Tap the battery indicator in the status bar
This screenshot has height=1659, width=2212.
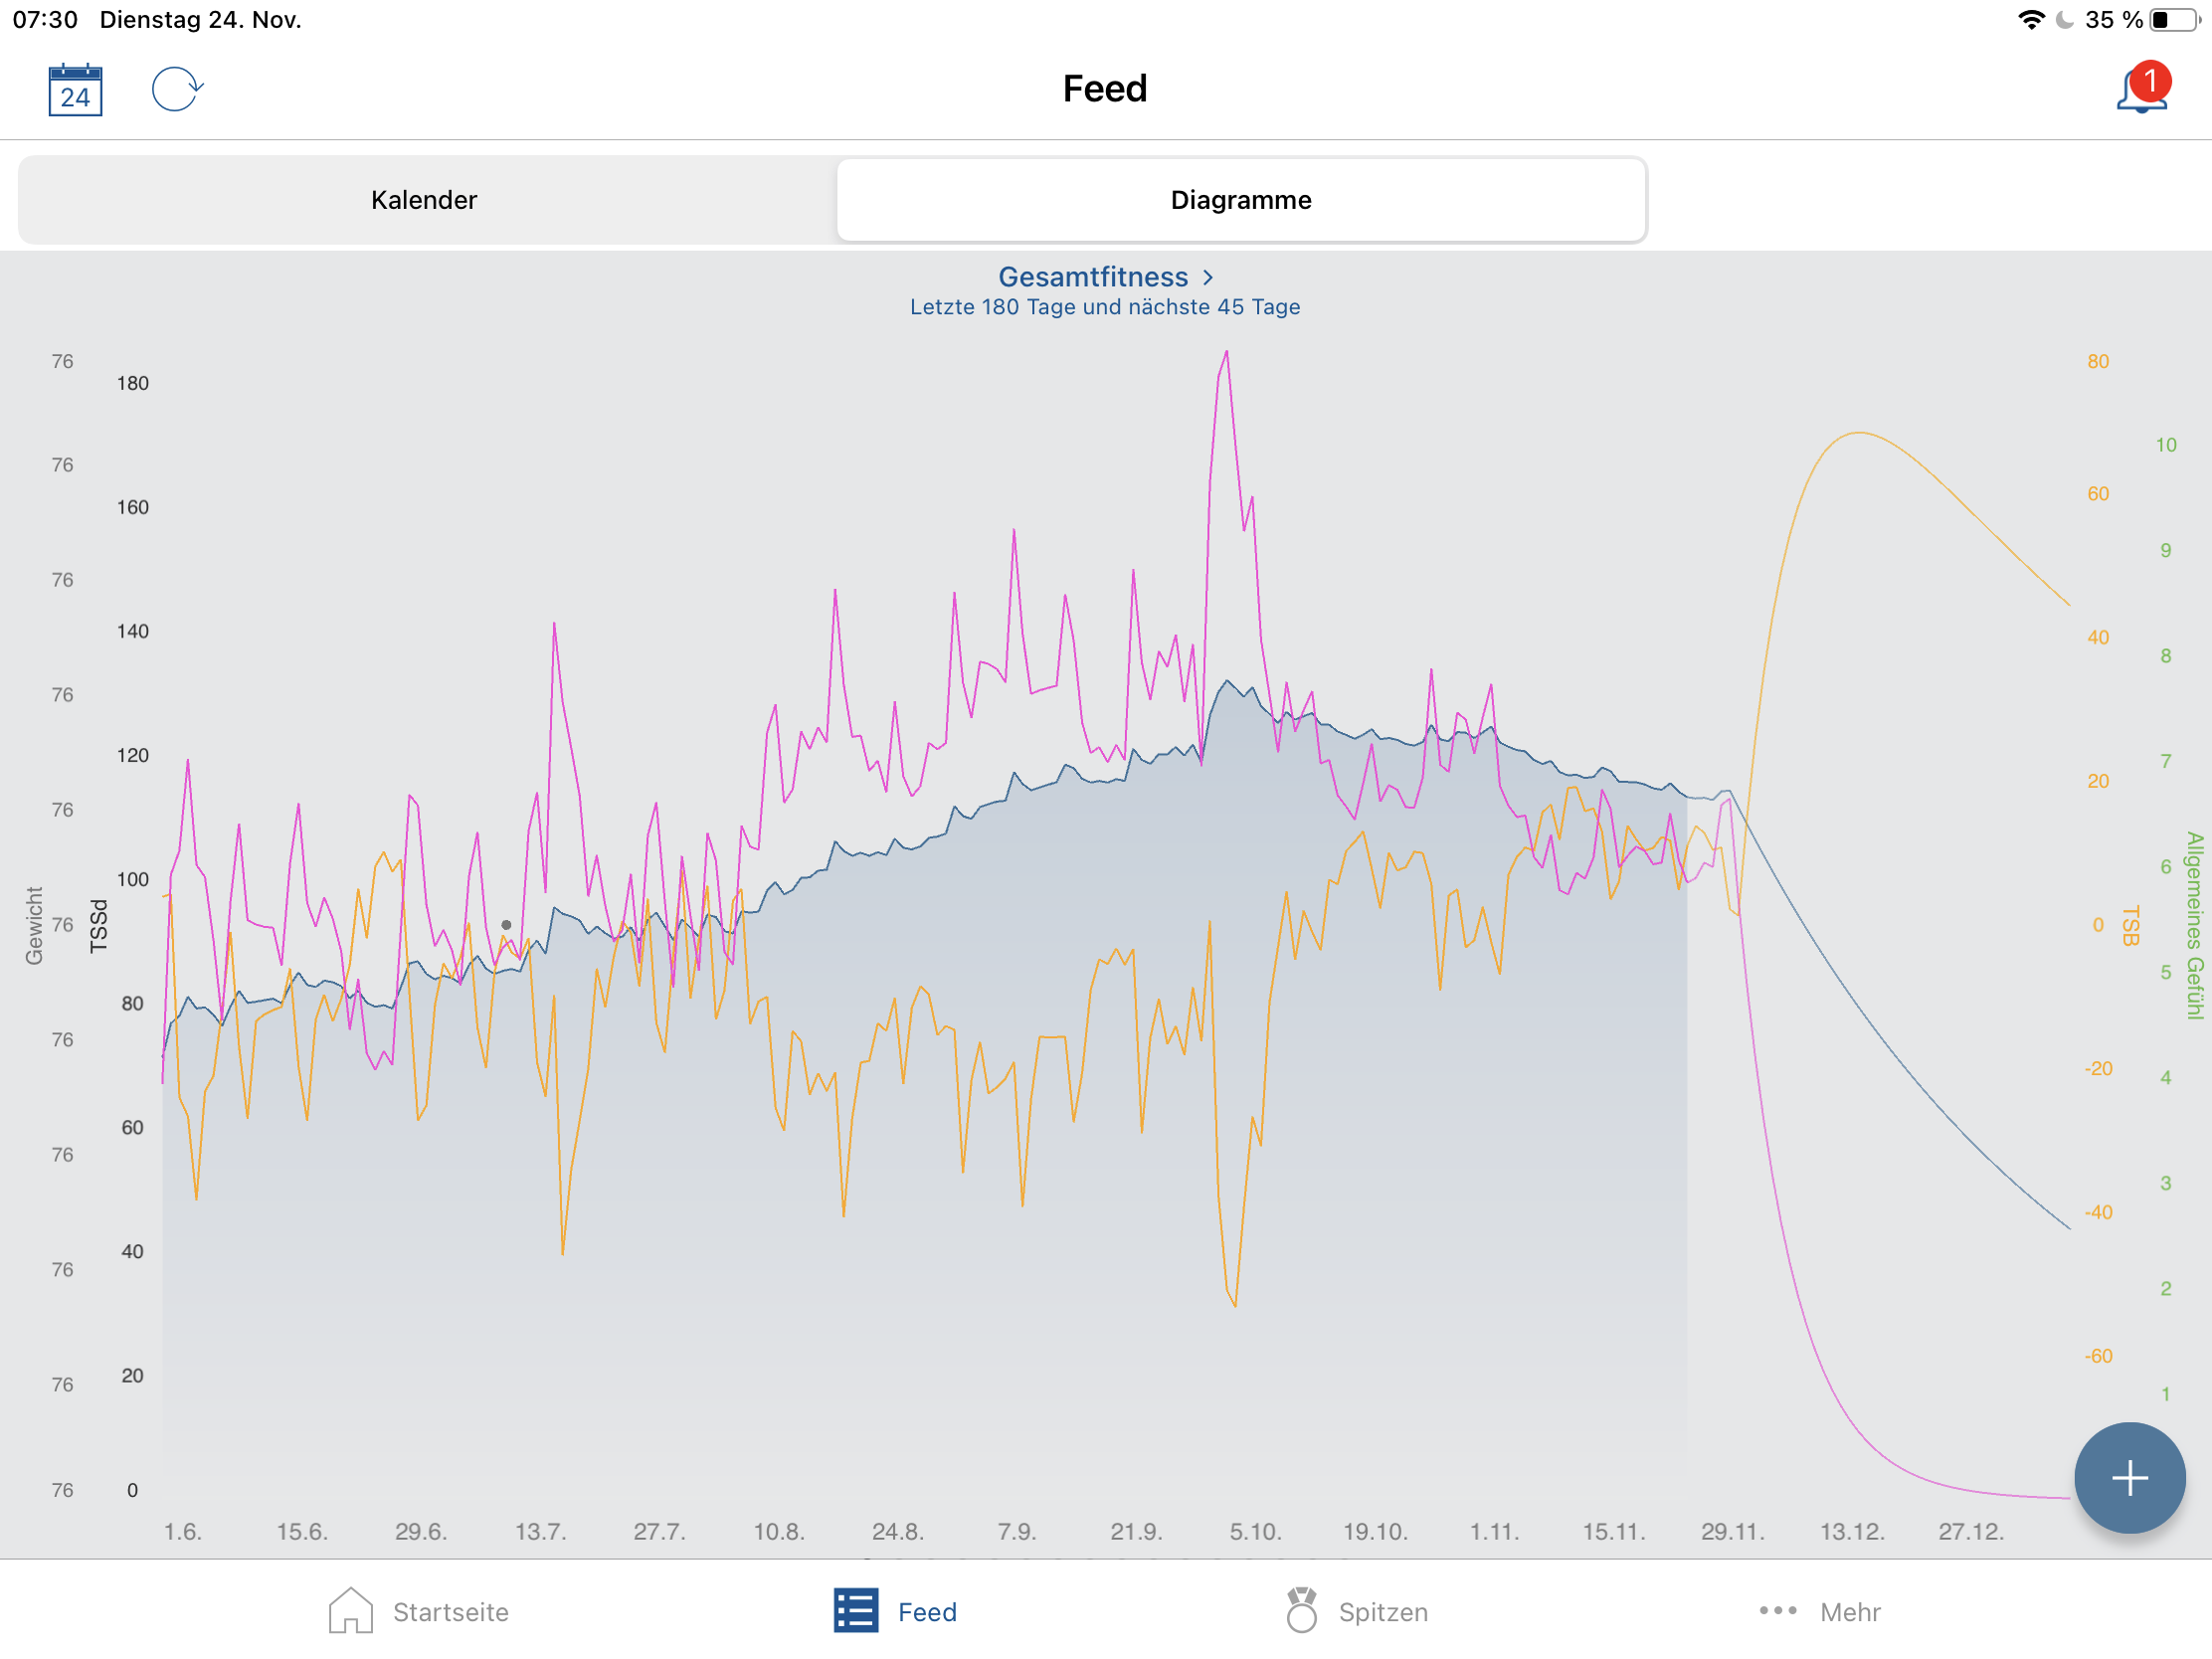click(2172, 20)
